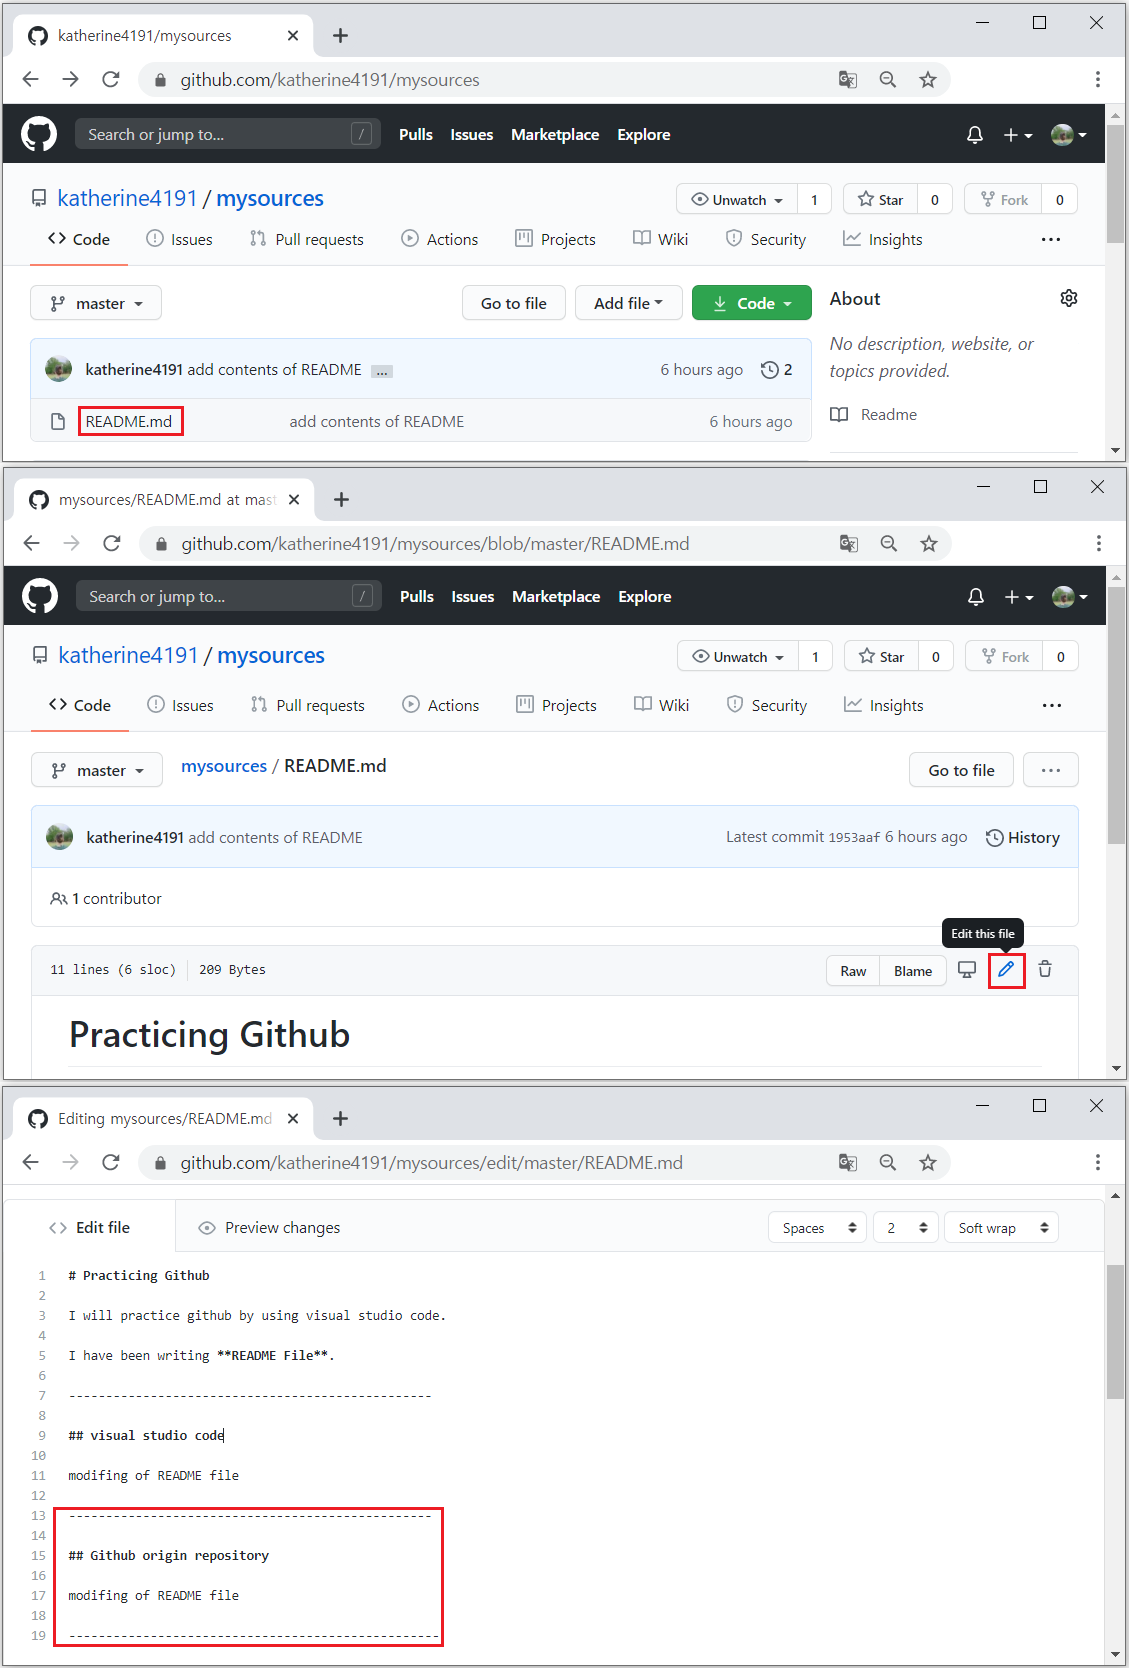
Task: Click the Raw button
Action: (853, 971)
